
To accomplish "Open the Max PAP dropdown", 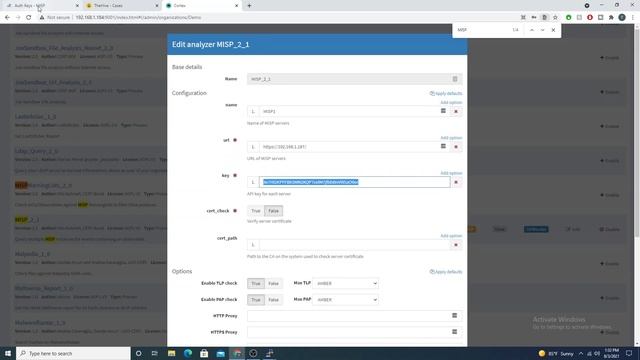I will point(346,300).
